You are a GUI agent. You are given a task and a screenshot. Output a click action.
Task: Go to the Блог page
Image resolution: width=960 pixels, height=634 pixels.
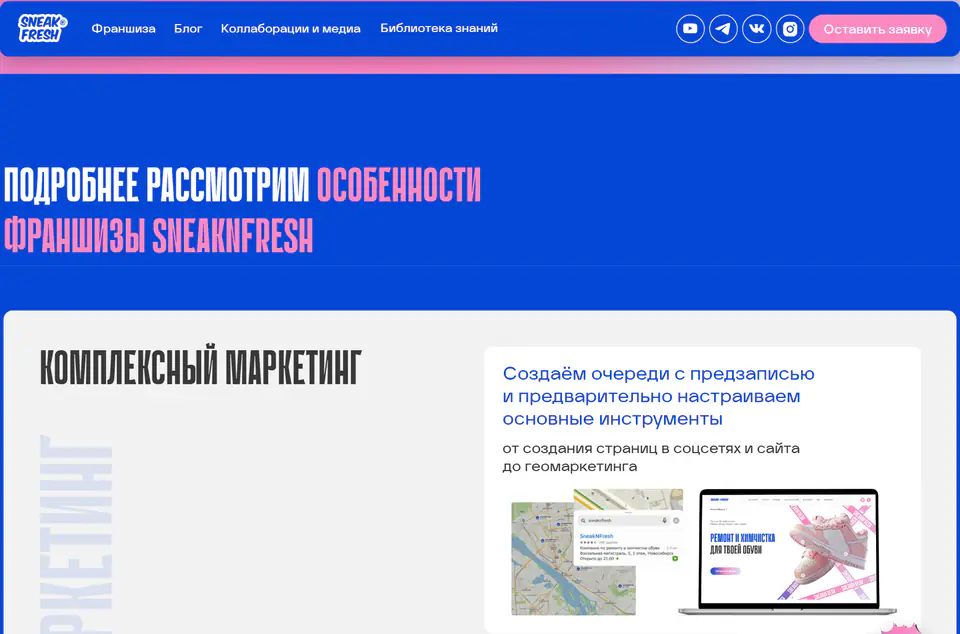pyautogui.click(x=188, y=29)
